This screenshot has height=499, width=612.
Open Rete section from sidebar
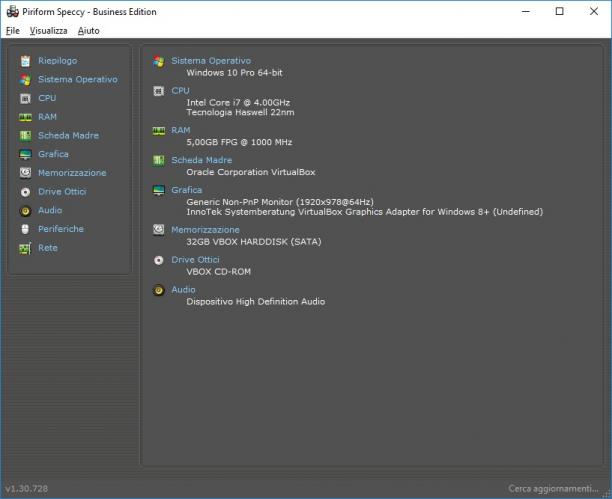click(x=48, y=248)
